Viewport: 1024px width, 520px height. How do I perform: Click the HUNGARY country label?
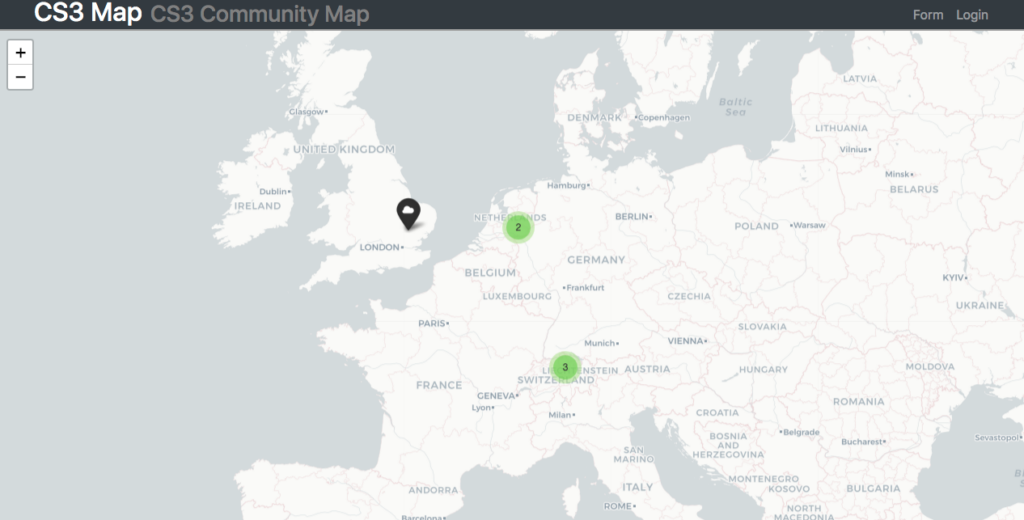pos(763,370)
